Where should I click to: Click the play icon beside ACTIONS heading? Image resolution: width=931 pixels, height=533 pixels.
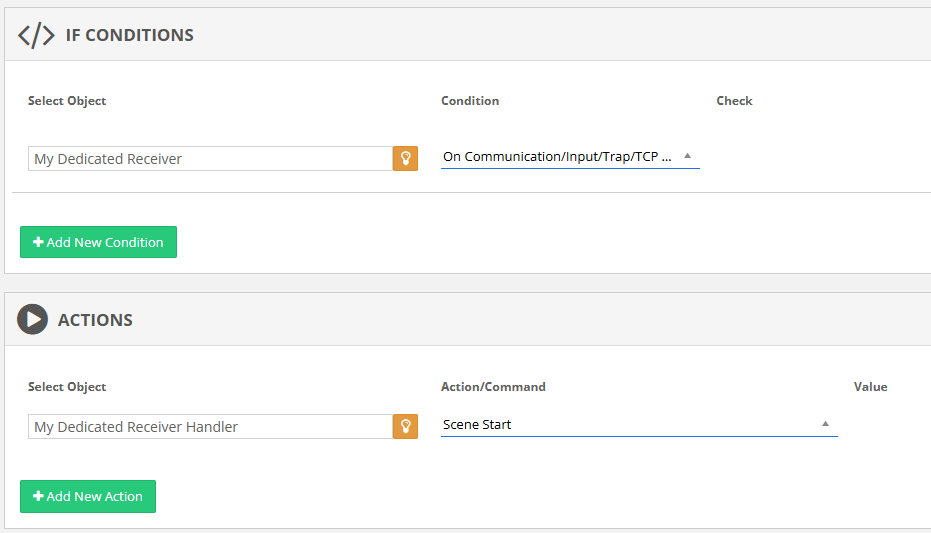pyautogui.click(x=33, y=320)
